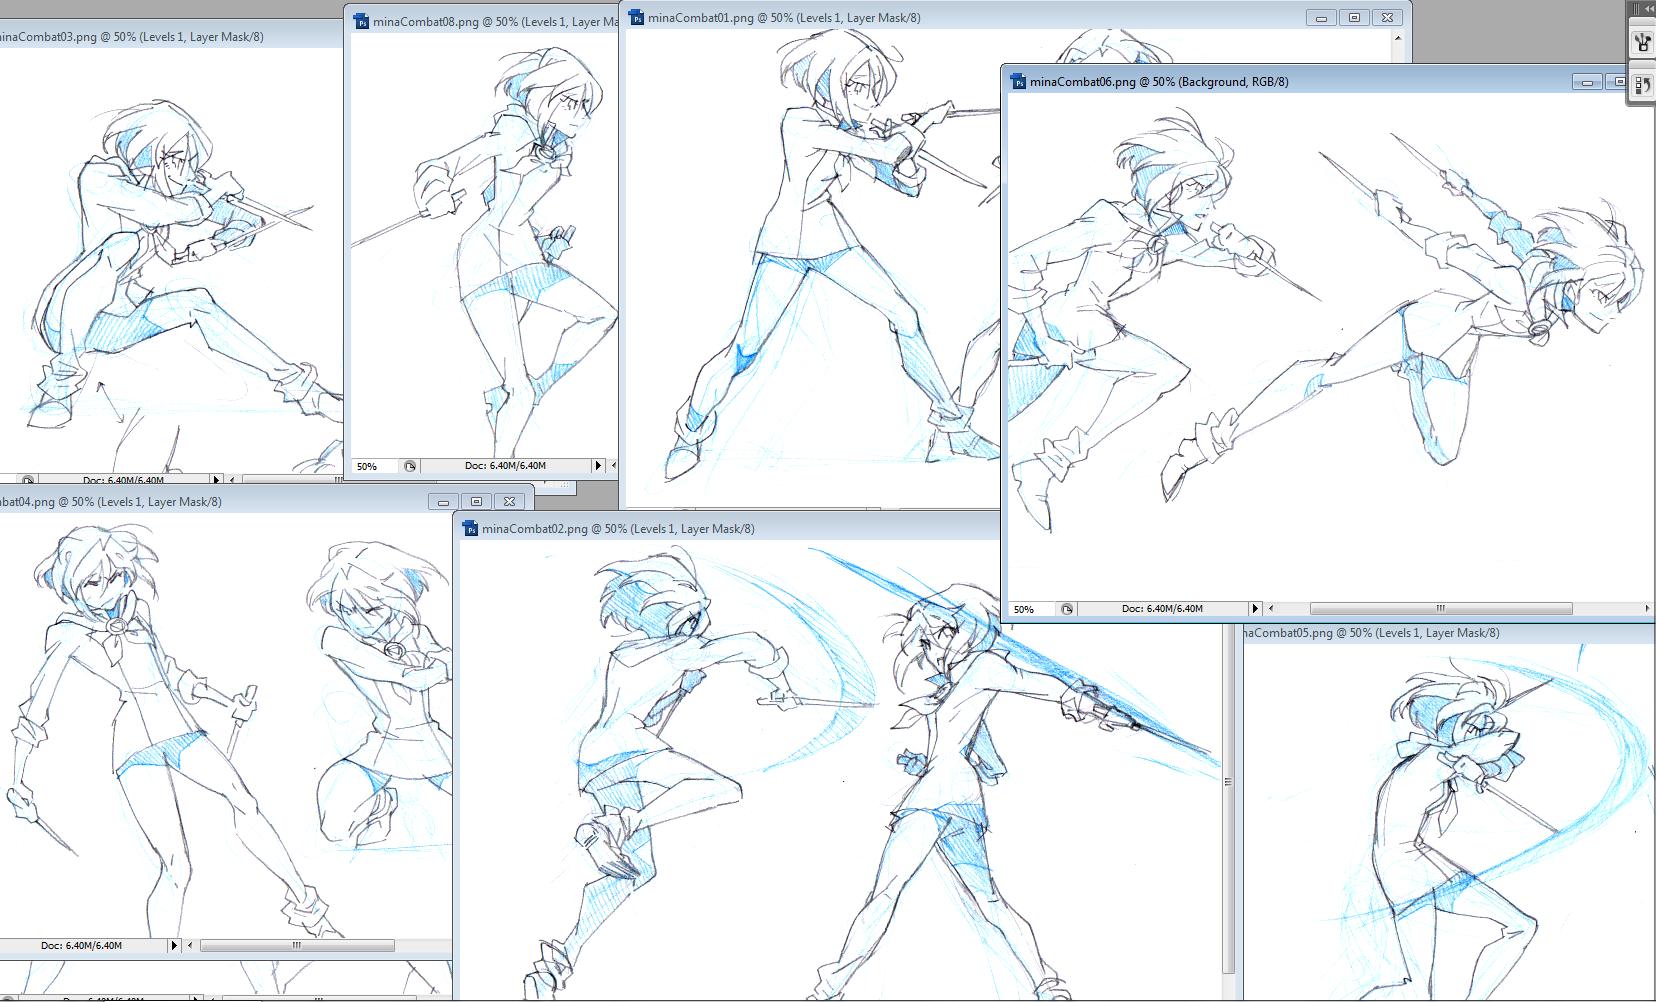Screen dimensions: 1656x1002
Task: Click zoom percentage field in minaCombat06
Action: 1028,609
